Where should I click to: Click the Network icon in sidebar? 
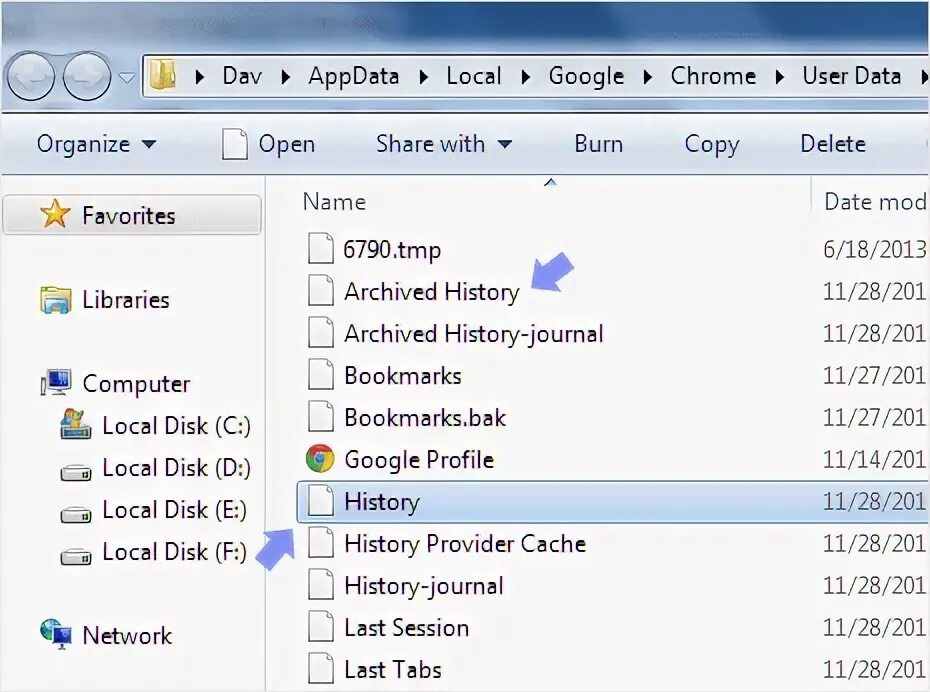[x=56, y=634]
